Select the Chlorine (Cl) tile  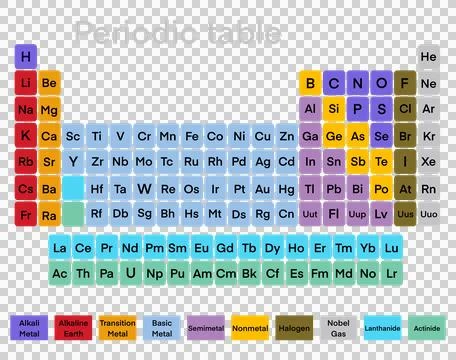(405, 109)
